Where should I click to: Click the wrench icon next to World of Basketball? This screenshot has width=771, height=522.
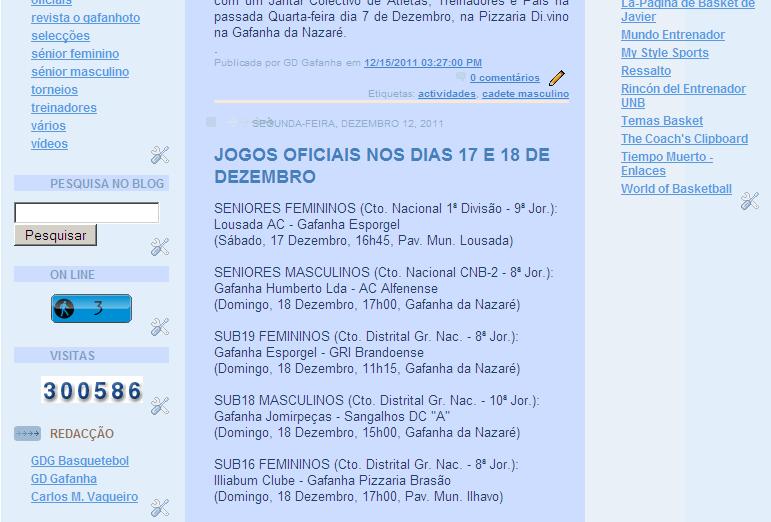[750, 201]
